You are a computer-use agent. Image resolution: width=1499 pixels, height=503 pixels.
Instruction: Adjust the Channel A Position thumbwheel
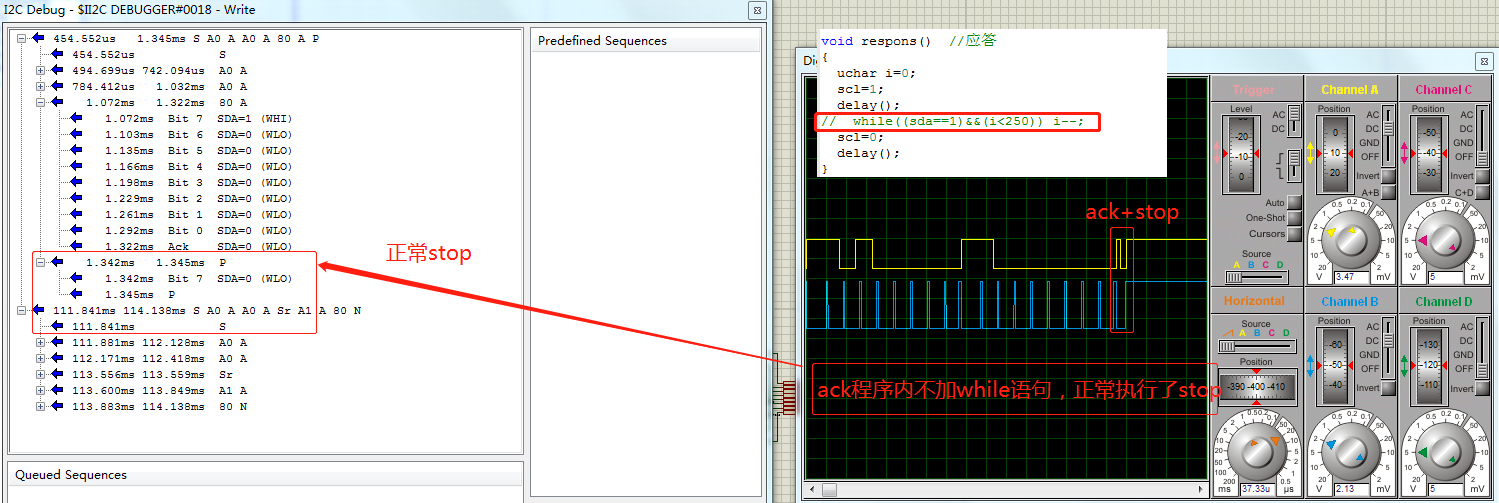click(1336, 155)
